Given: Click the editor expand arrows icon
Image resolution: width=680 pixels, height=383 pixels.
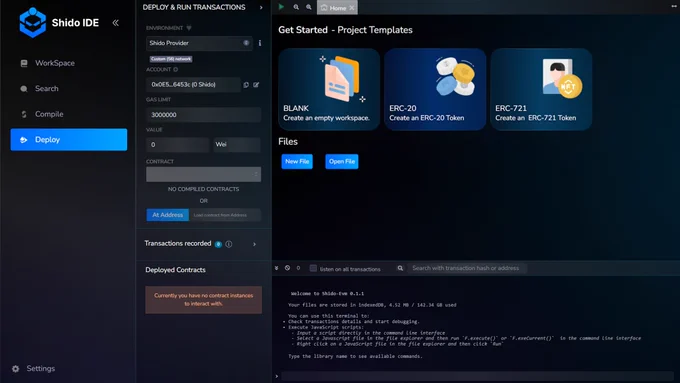Looking at the screenshot, I should [x=673, y=7].
